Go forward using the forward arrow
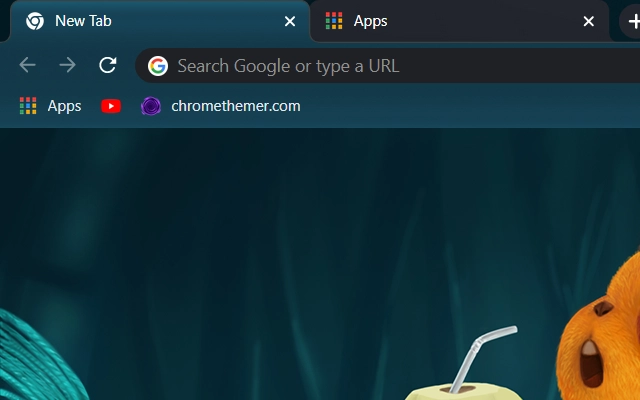This screenshot has width=640, height=400. 67,66
